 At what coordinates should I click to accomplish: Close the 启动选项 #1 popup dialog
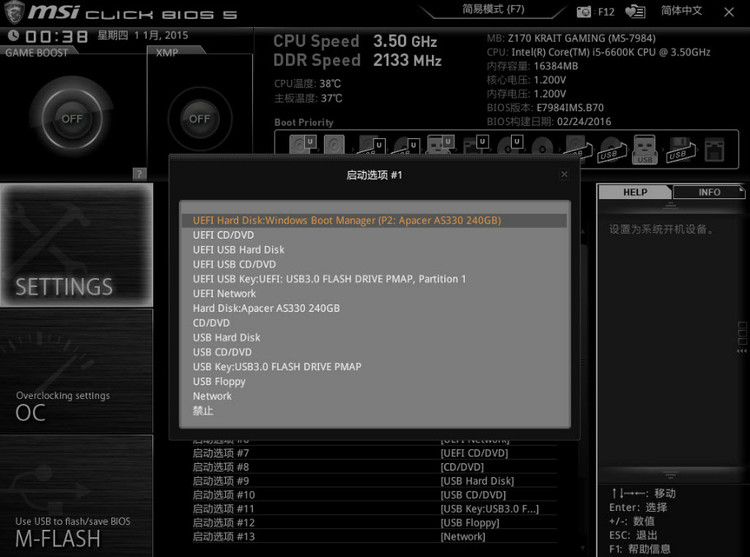coord(564,174)
